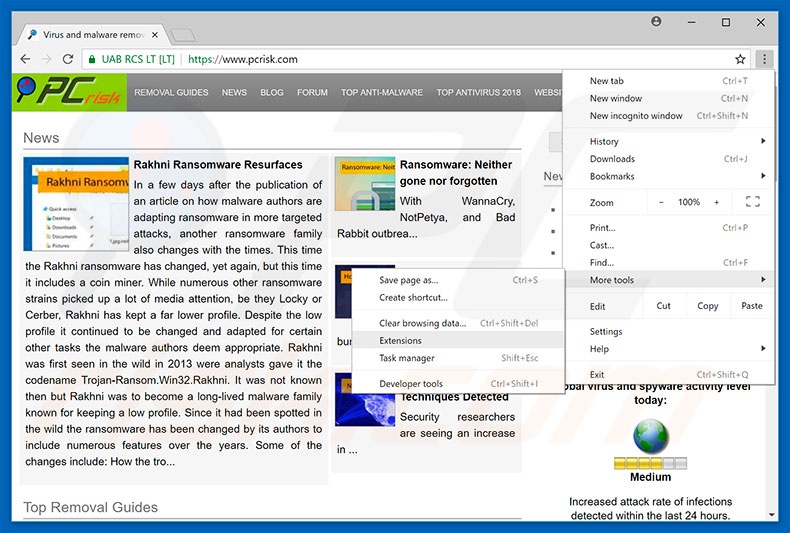
Task: Click the Paste button in Edit row
Action: click(x=752, y=306)
